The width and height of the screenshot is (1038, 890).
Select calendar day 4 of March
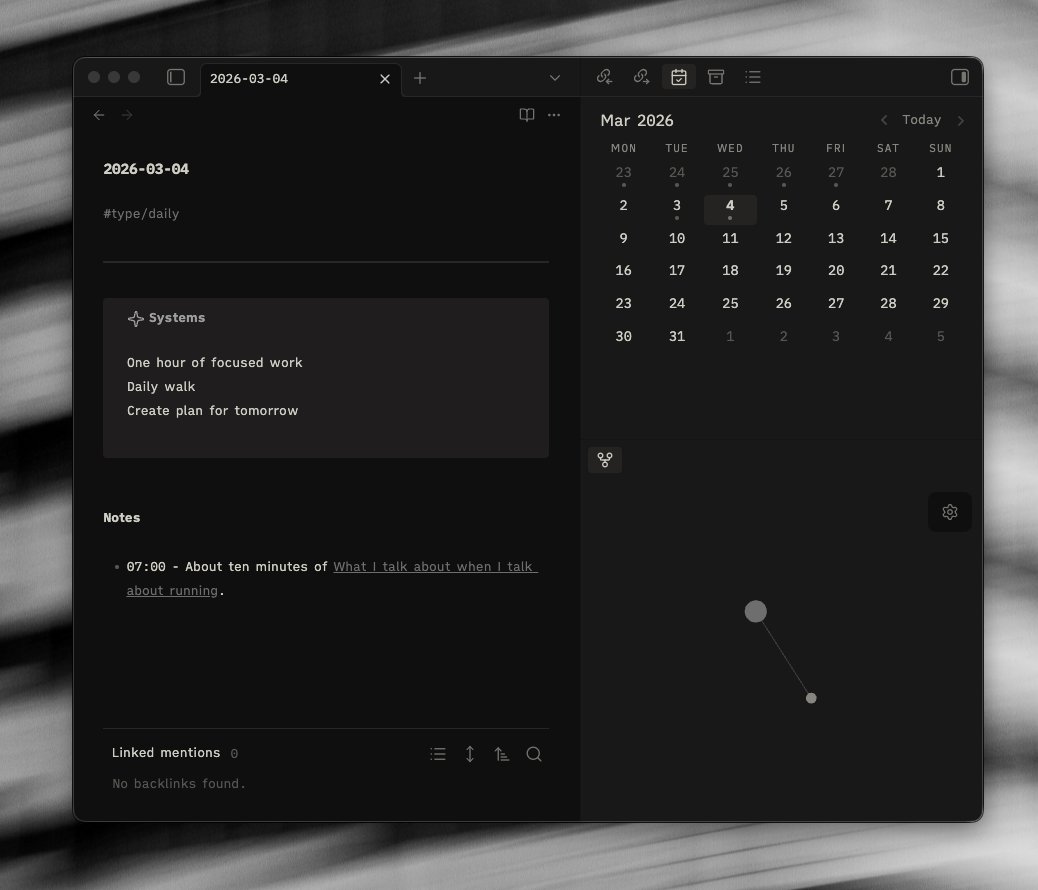pyautogui.click(x=730, y=209)
